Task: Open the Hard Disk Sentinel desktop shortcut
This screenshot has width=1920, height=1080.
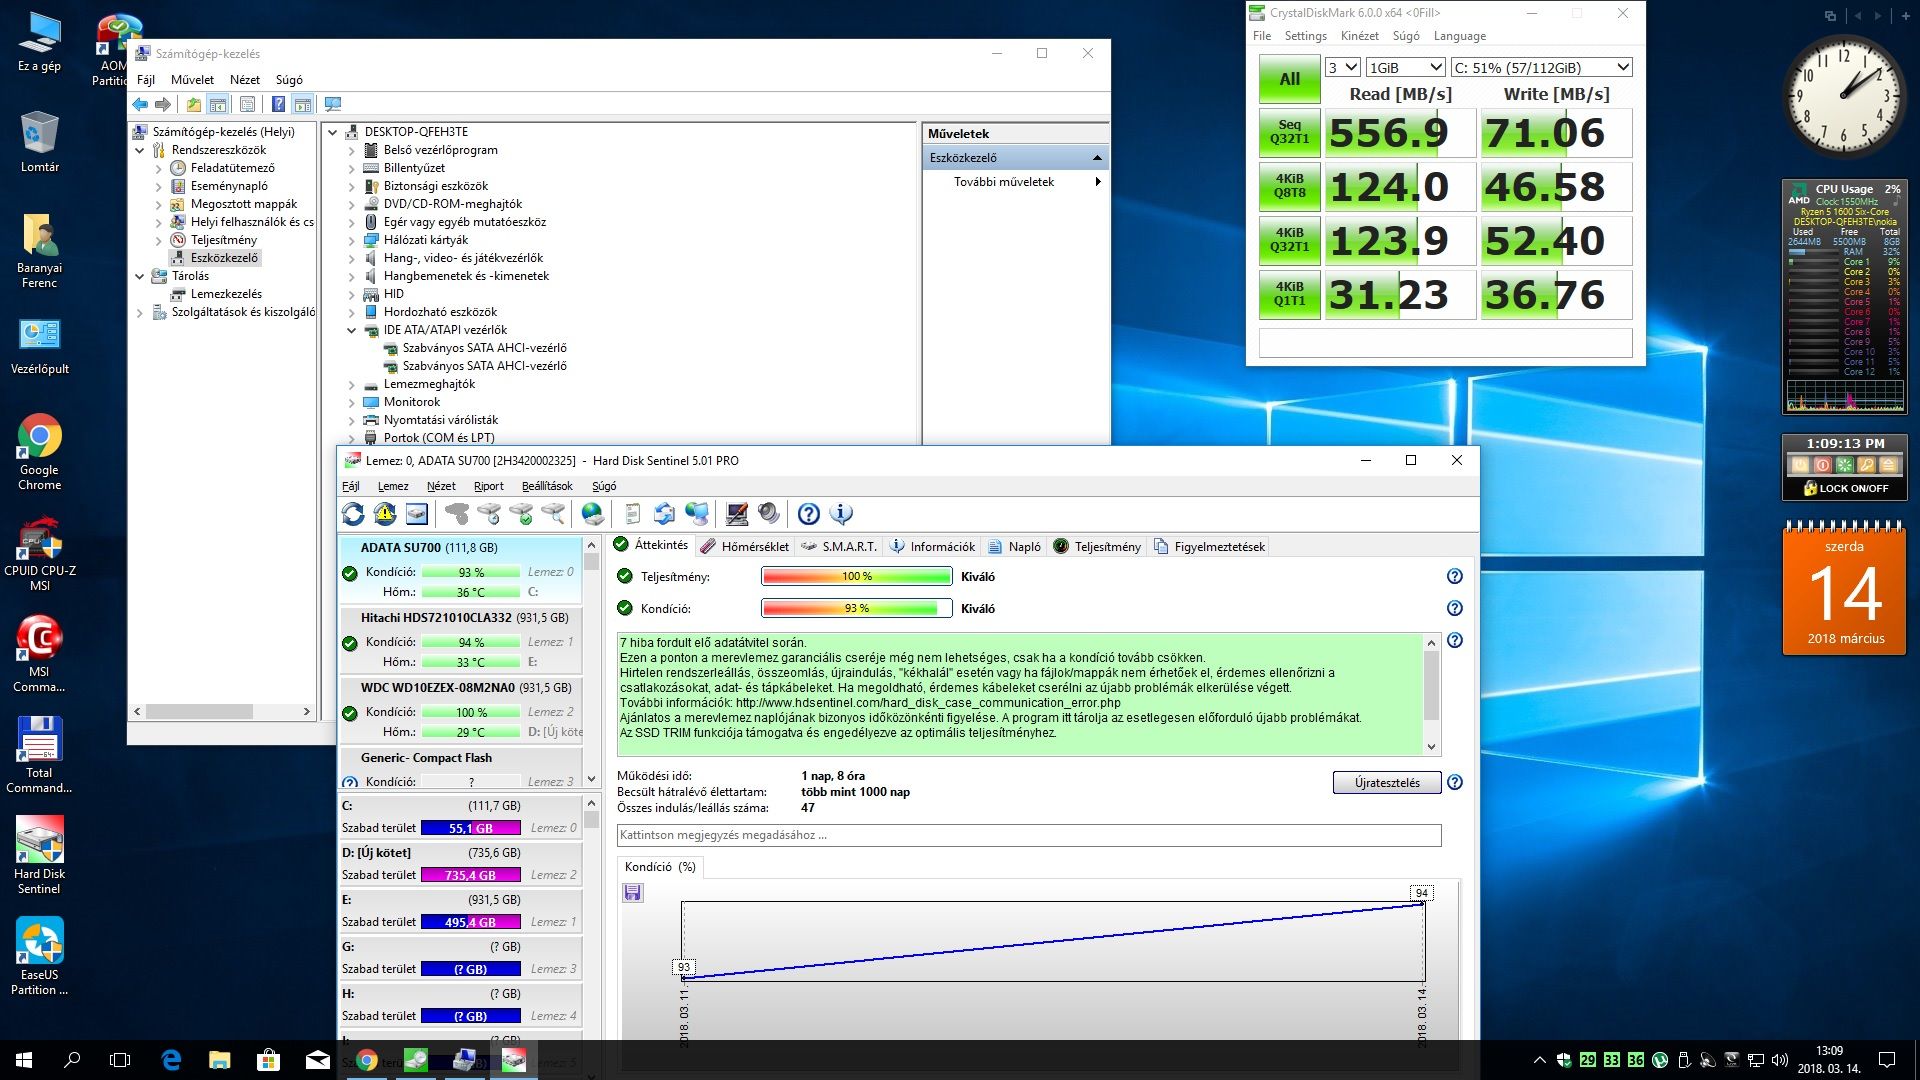Action: point(39,855)
